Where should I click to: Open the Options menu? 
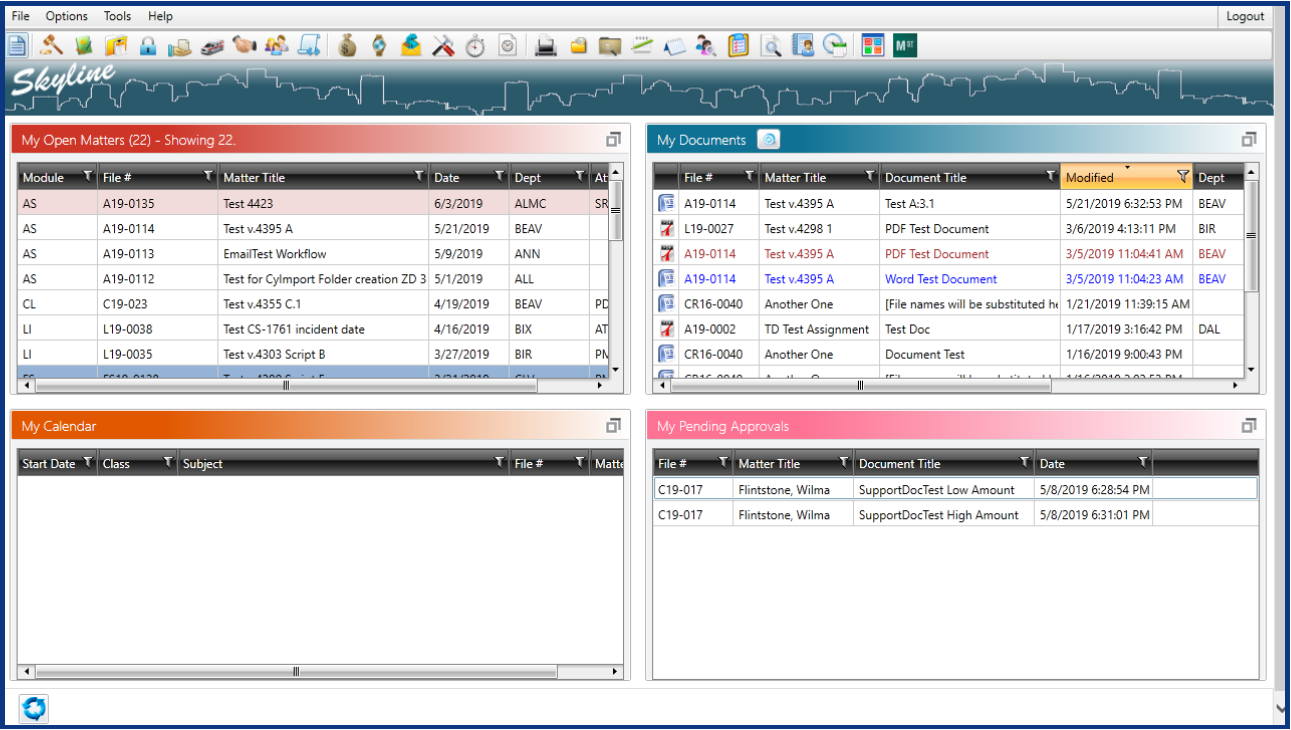[66, 16]
